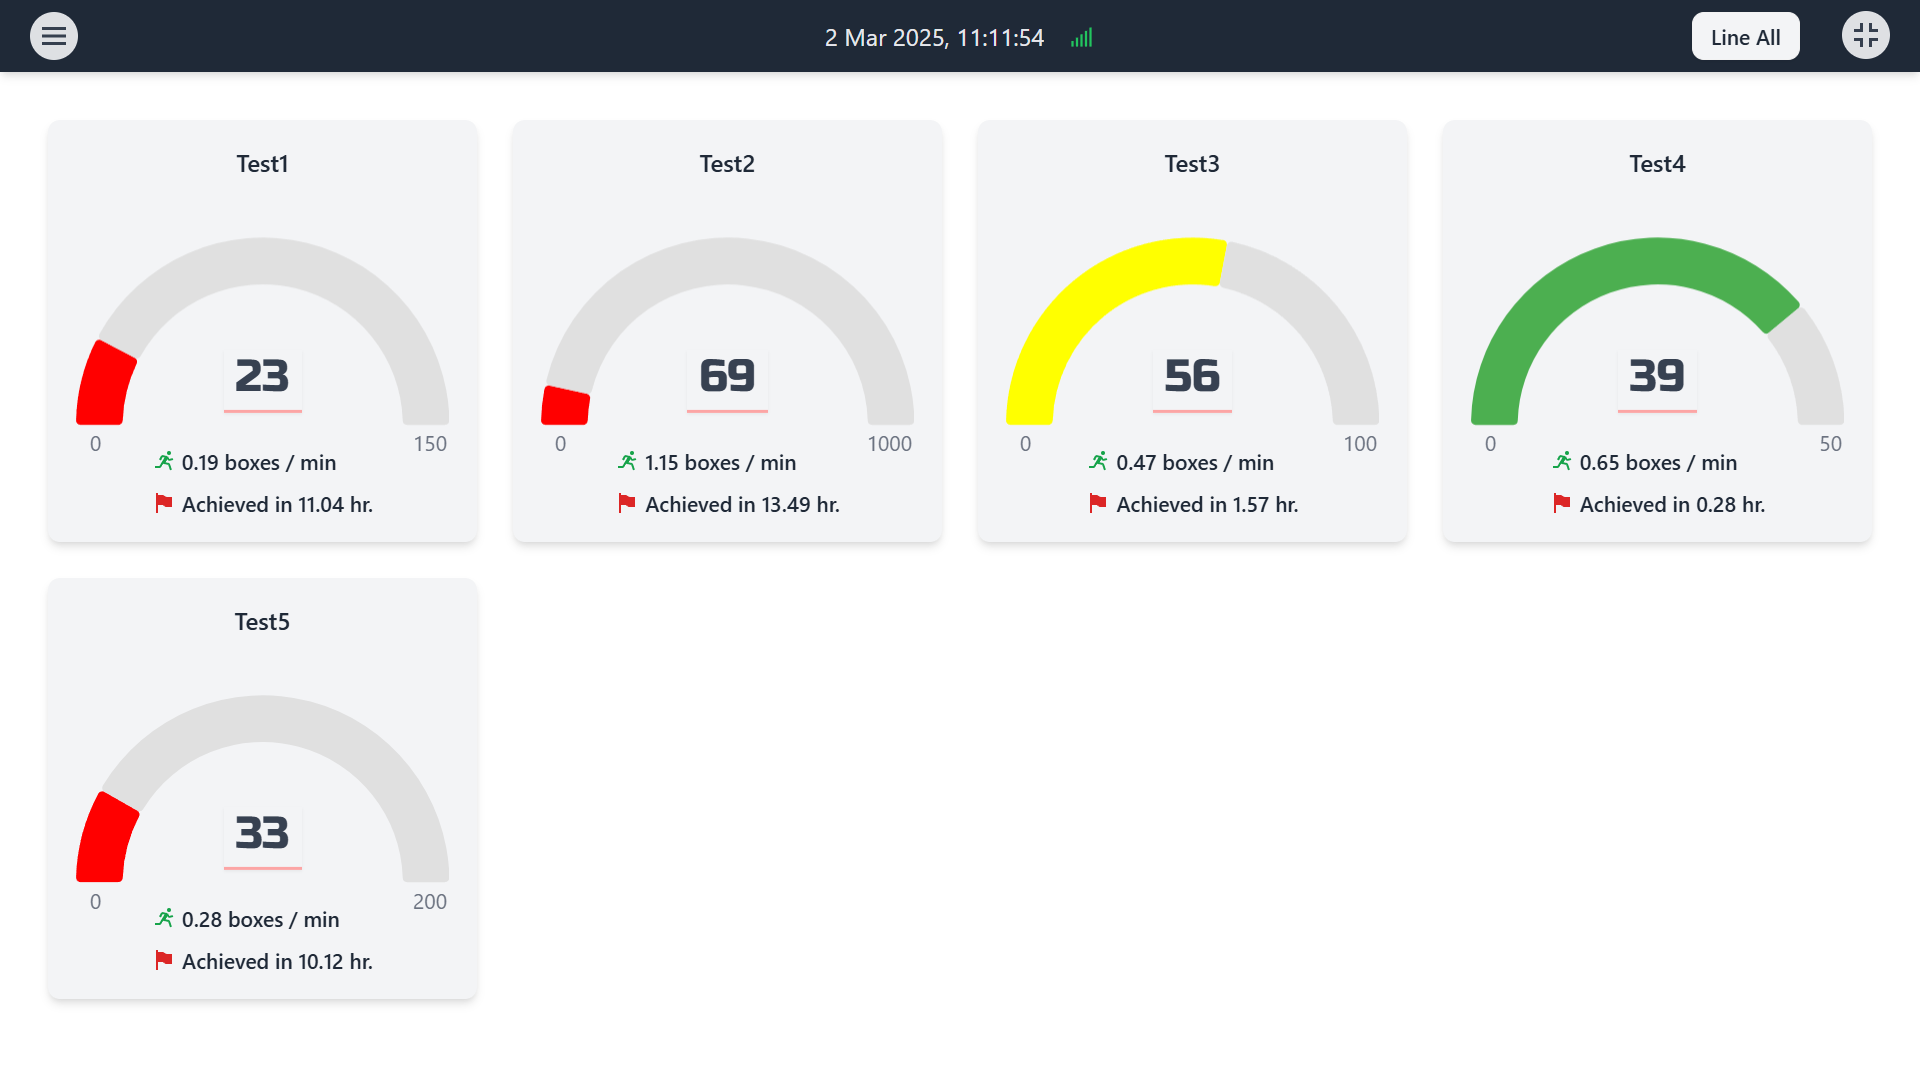Click 'Achieved in 11.04 hr.' text

[x=277, y=505]
